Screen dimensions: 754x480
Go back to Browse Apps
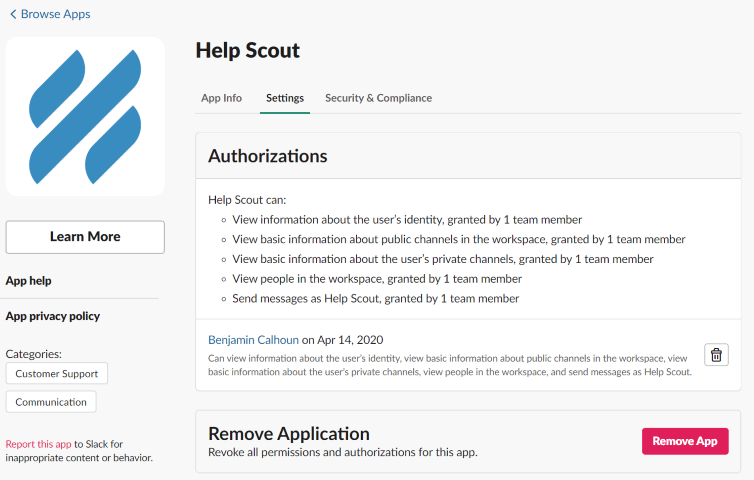click(55, 15)
